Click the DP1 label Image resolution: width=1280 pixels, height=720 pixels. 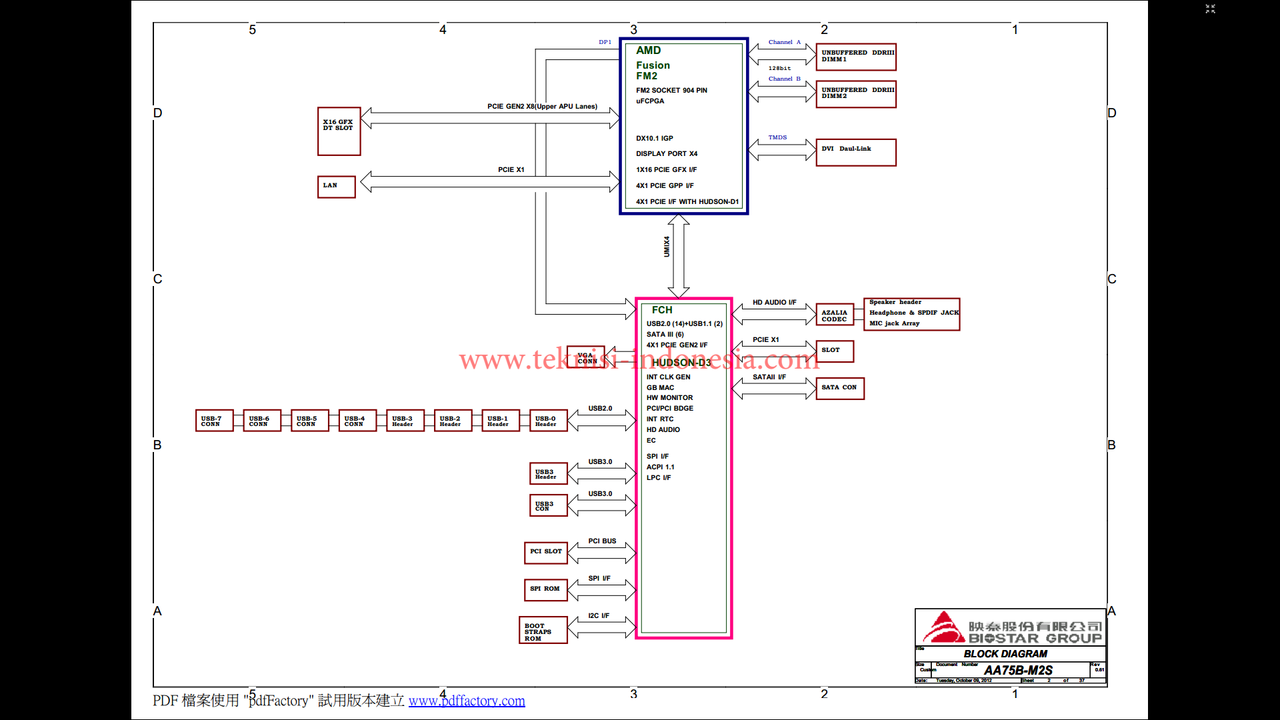(x=605, y=42)
